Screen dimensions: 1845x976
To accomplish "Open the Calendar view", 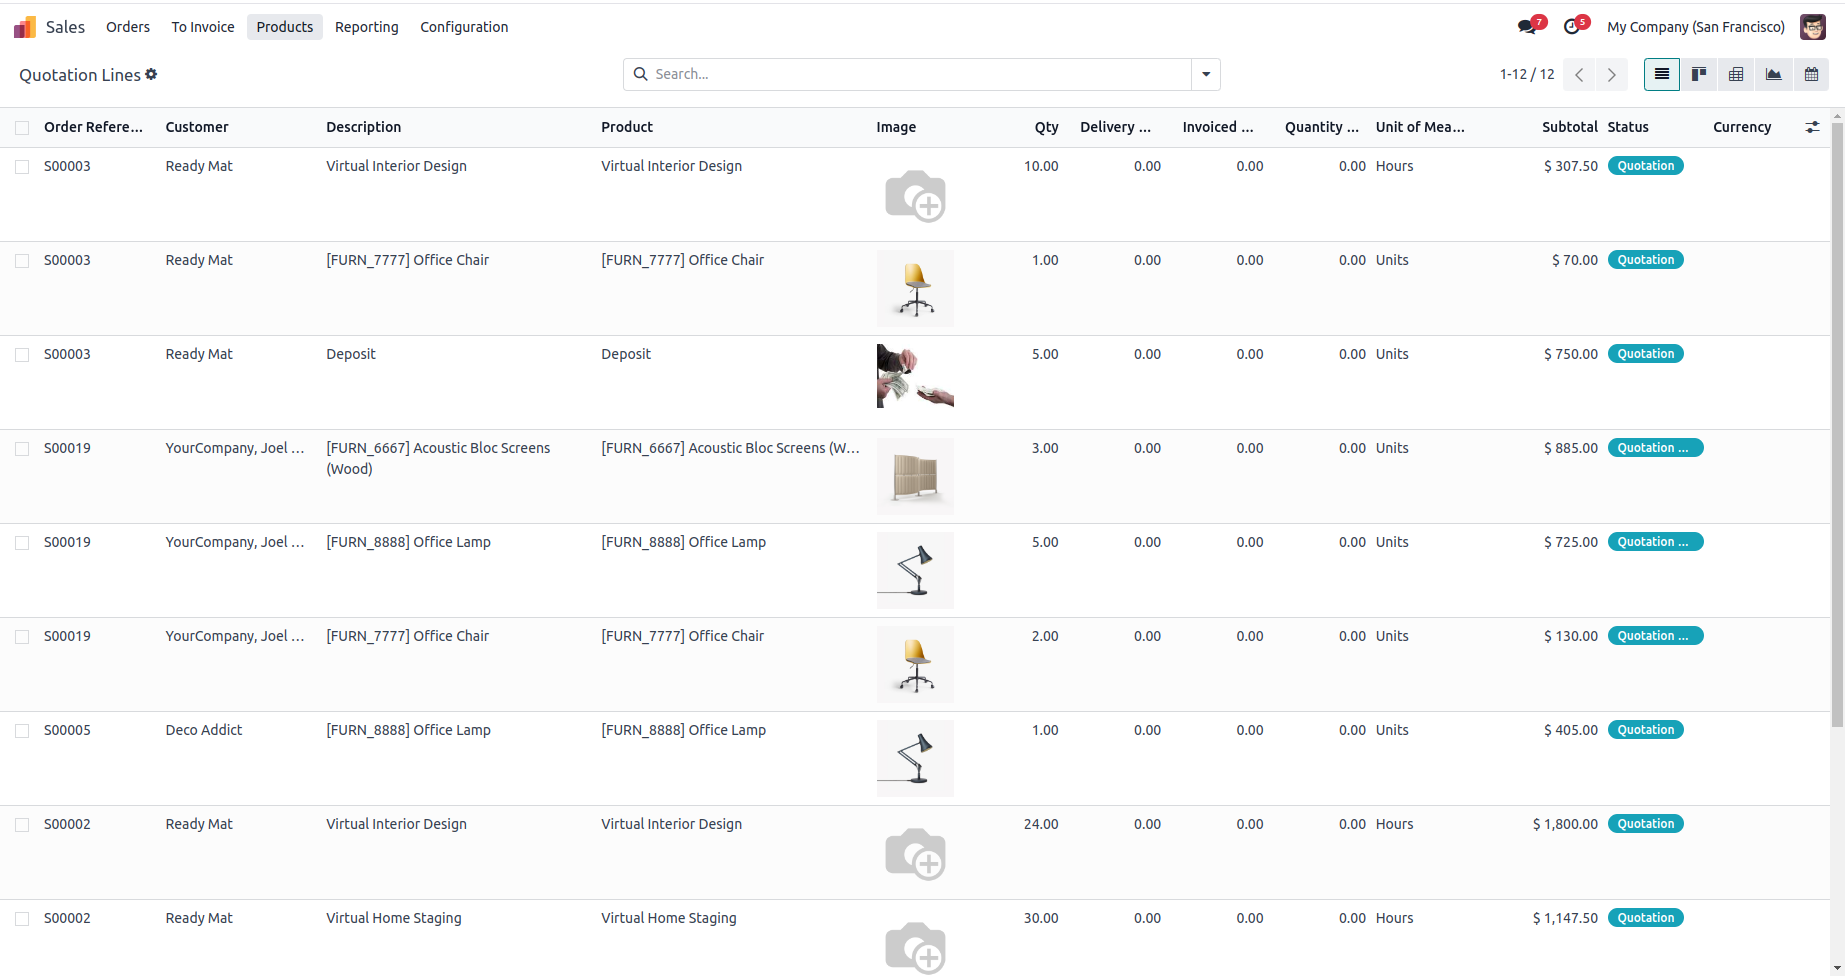I will click(x=1811, y=74).
